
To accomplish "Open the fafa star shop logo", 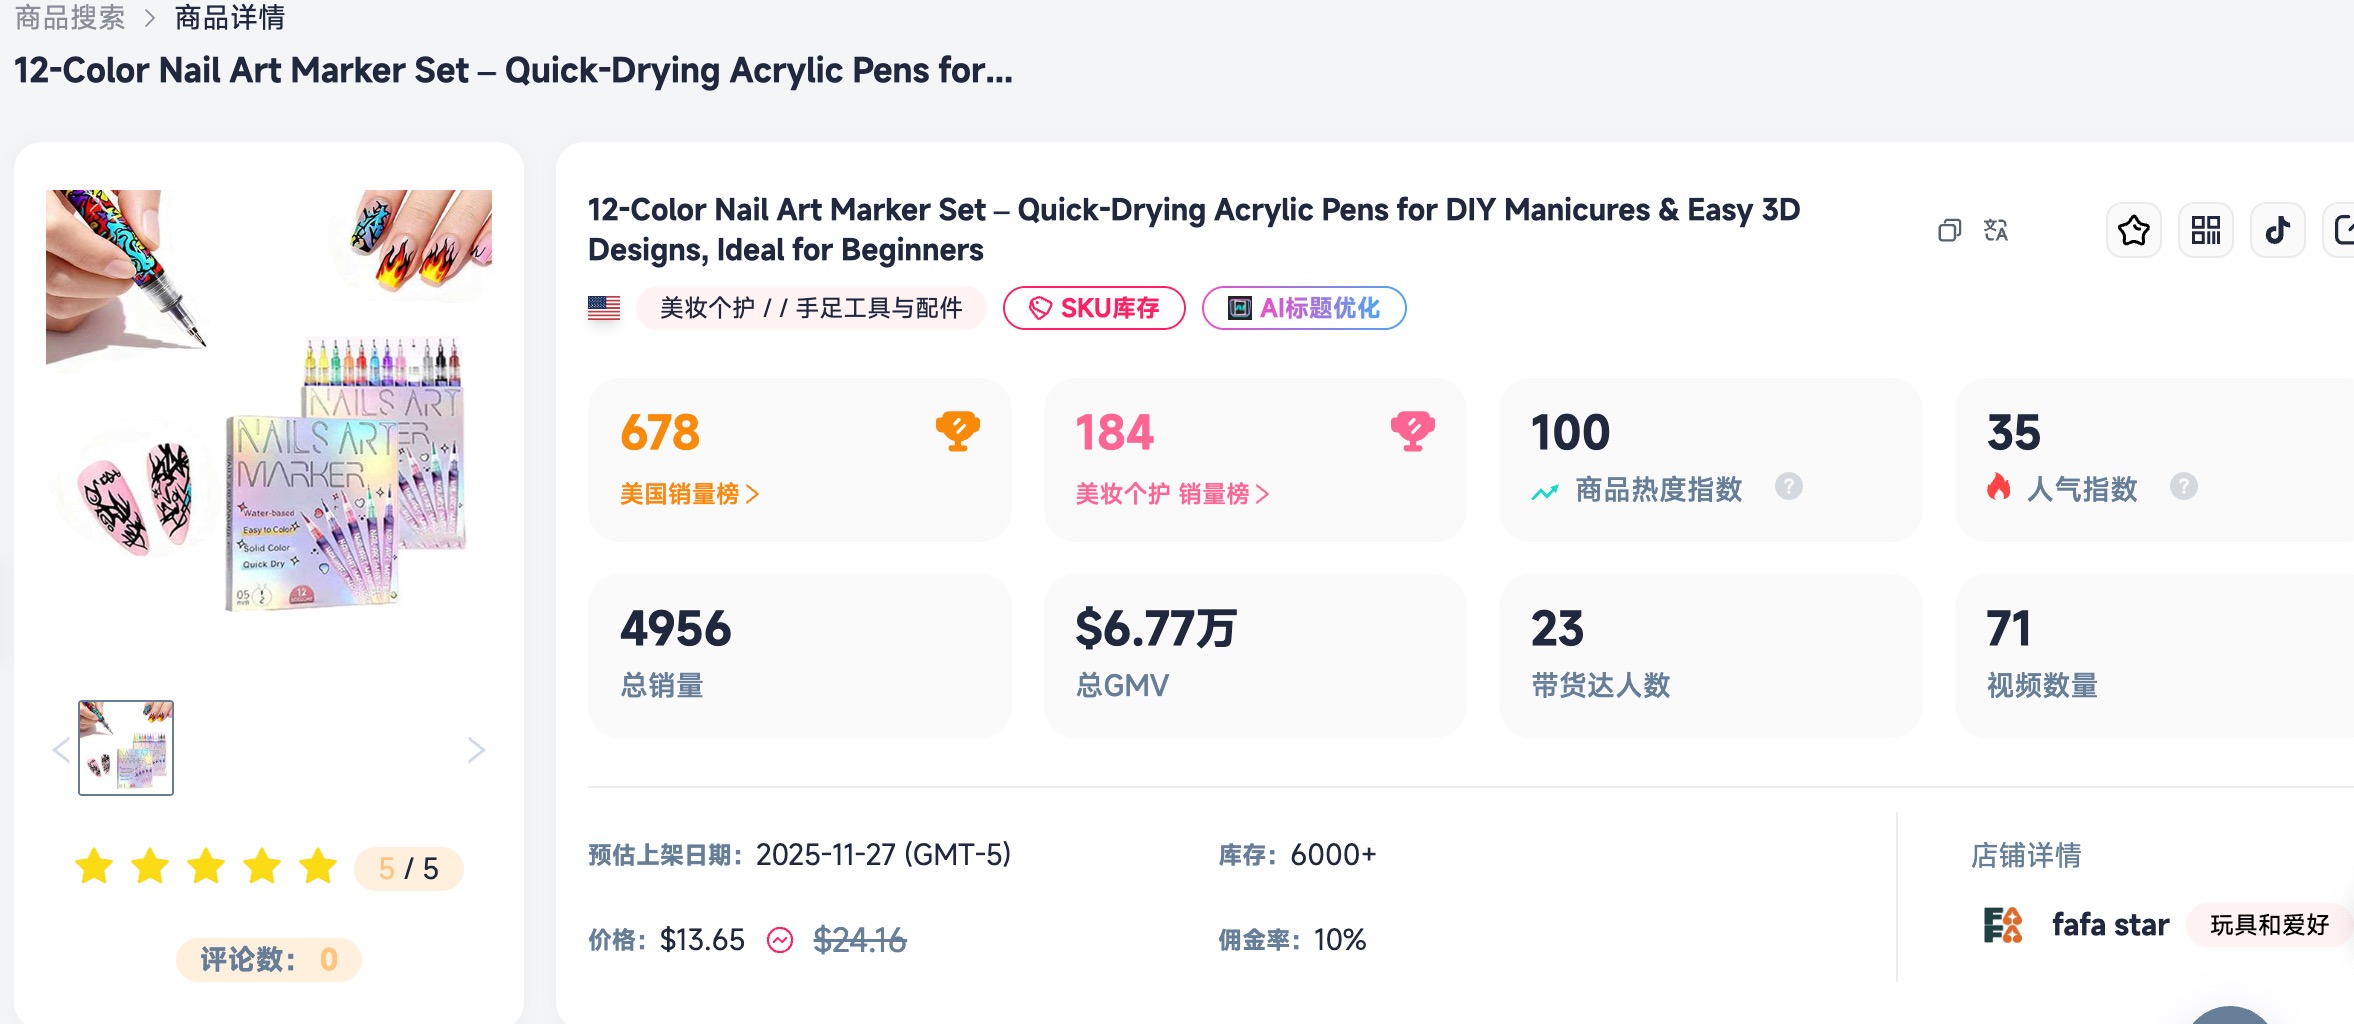I will tap(2003, 925).
